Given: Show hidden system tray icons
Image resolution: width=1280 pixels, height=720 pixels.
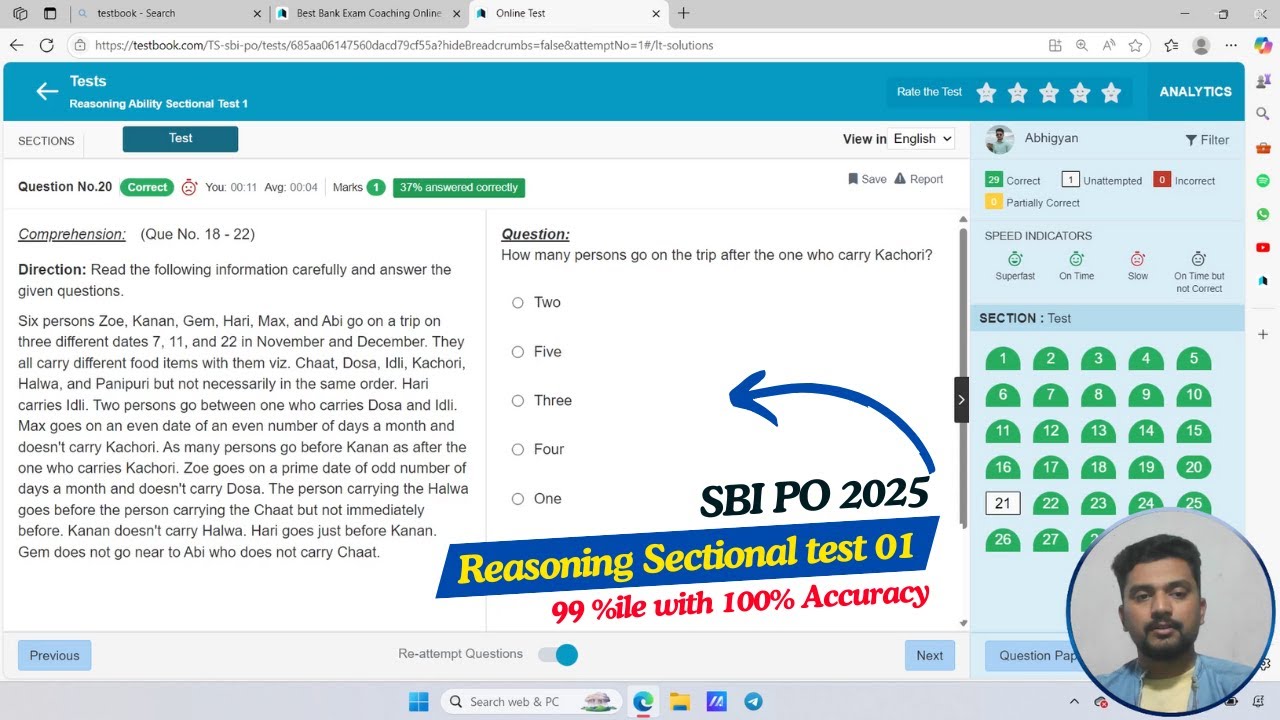Looking at the screenshot, I should (x=1074, y=702).
